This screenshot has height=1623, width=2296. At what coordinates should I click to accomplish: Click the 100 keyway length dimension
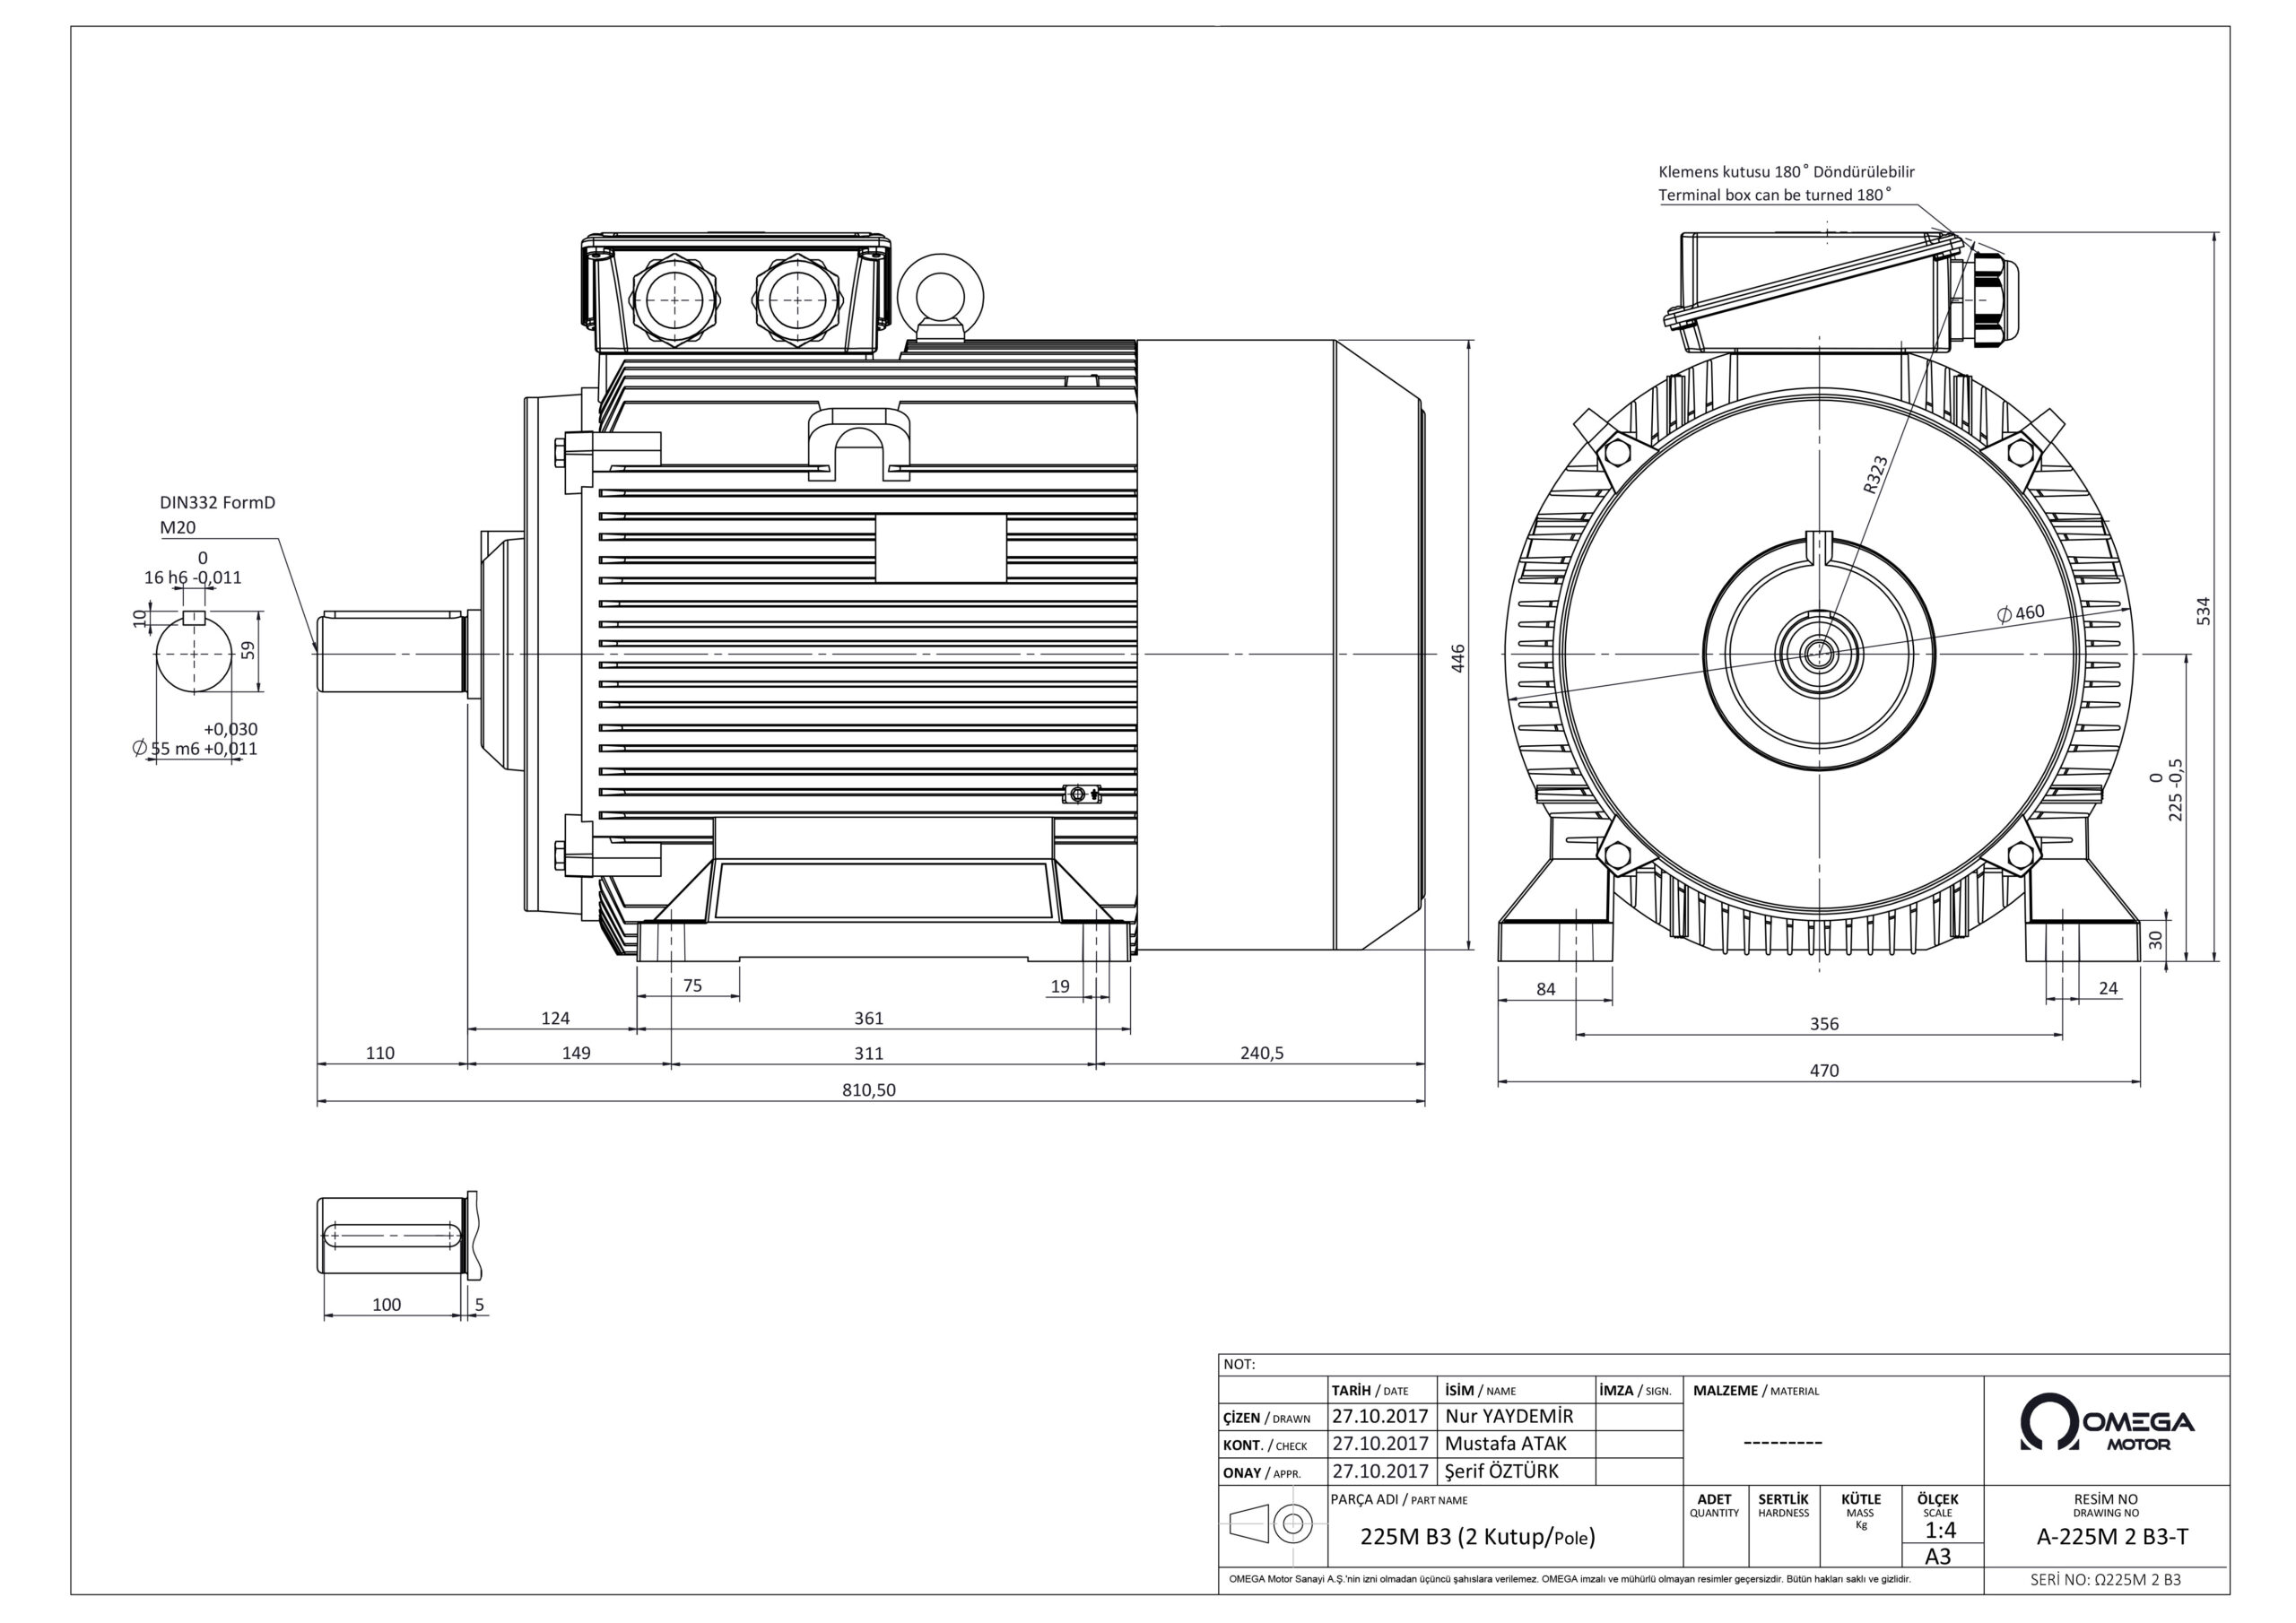tap(386, 1304)
